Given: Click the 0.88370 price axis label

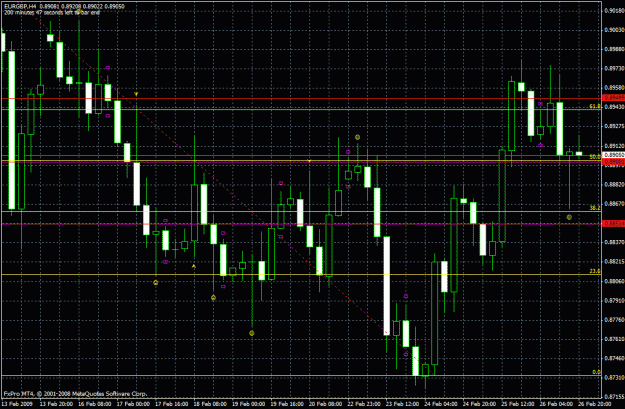Looking at the screenshot, I should [x=614, y=242].
